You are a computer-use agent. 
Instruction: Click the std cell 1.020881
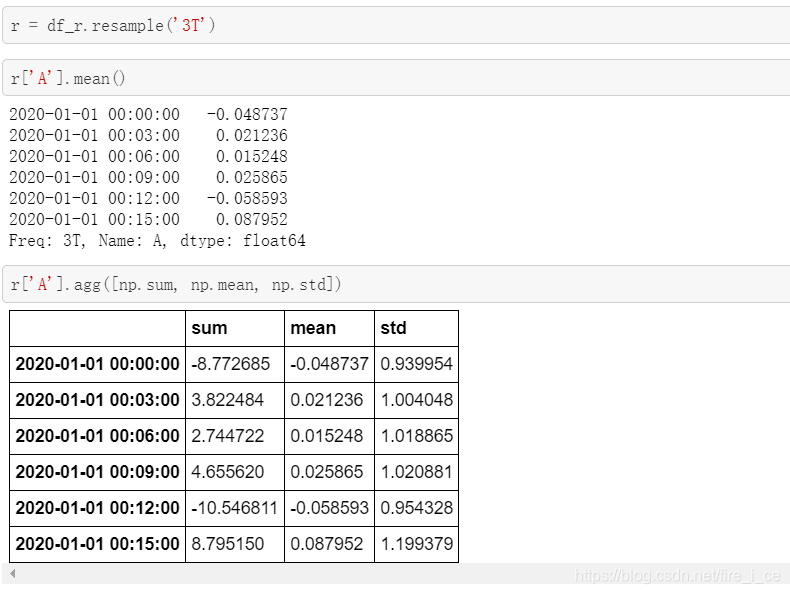417,472
